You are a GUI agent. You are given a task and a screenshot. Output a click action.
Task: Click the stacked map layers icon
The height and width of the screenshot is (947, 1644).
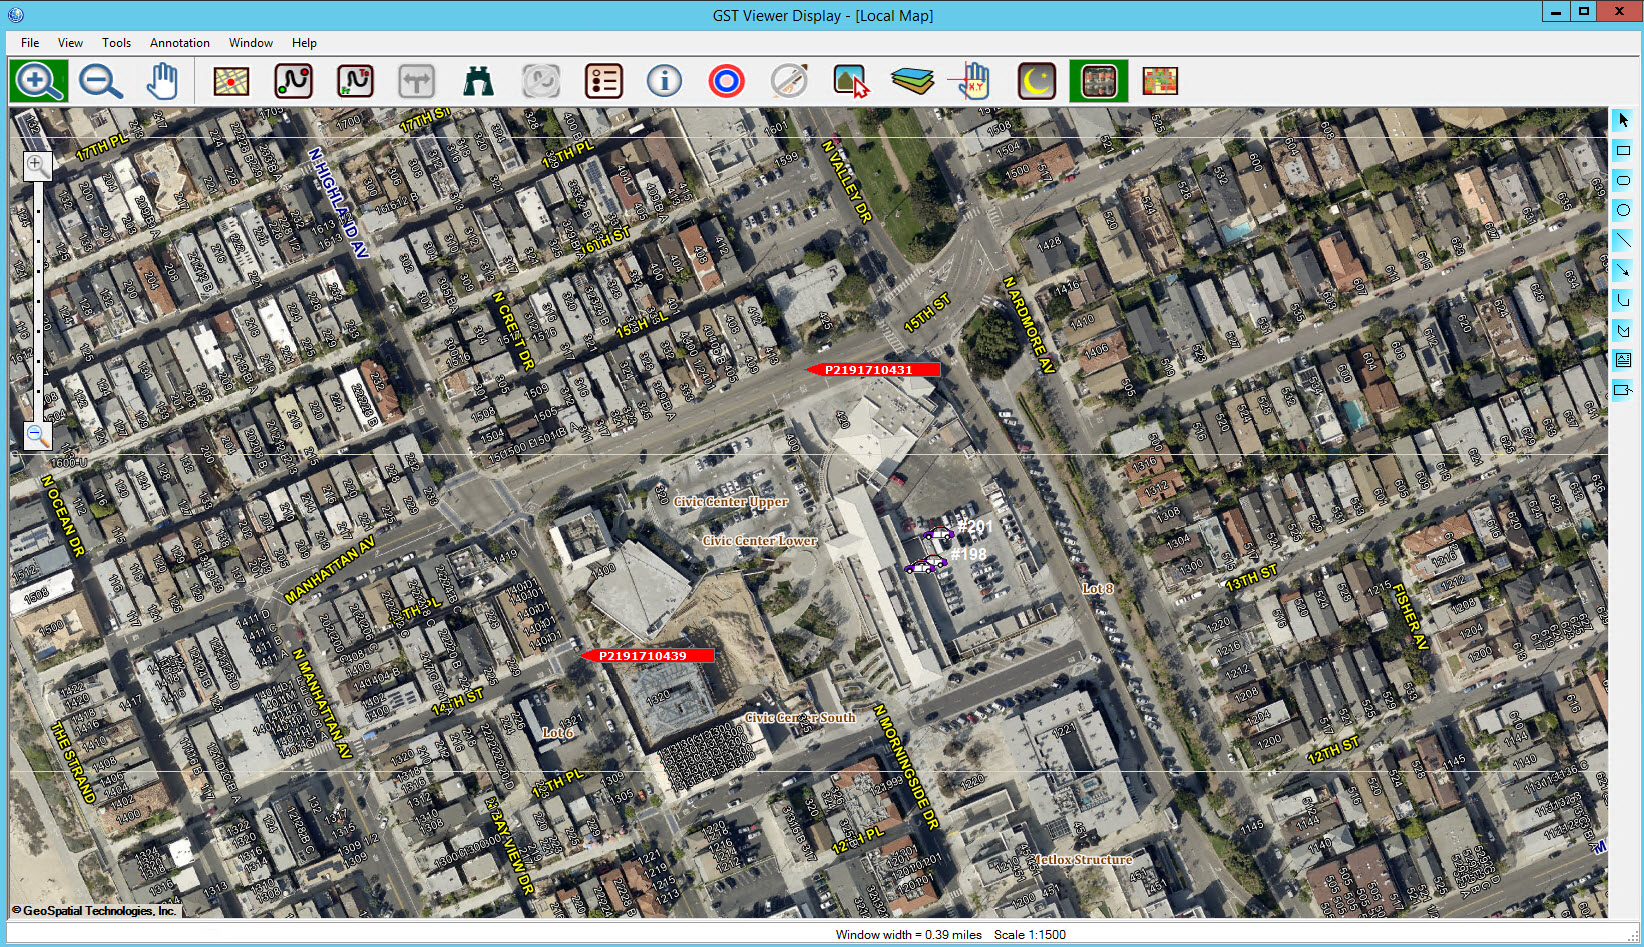(912, 81)
